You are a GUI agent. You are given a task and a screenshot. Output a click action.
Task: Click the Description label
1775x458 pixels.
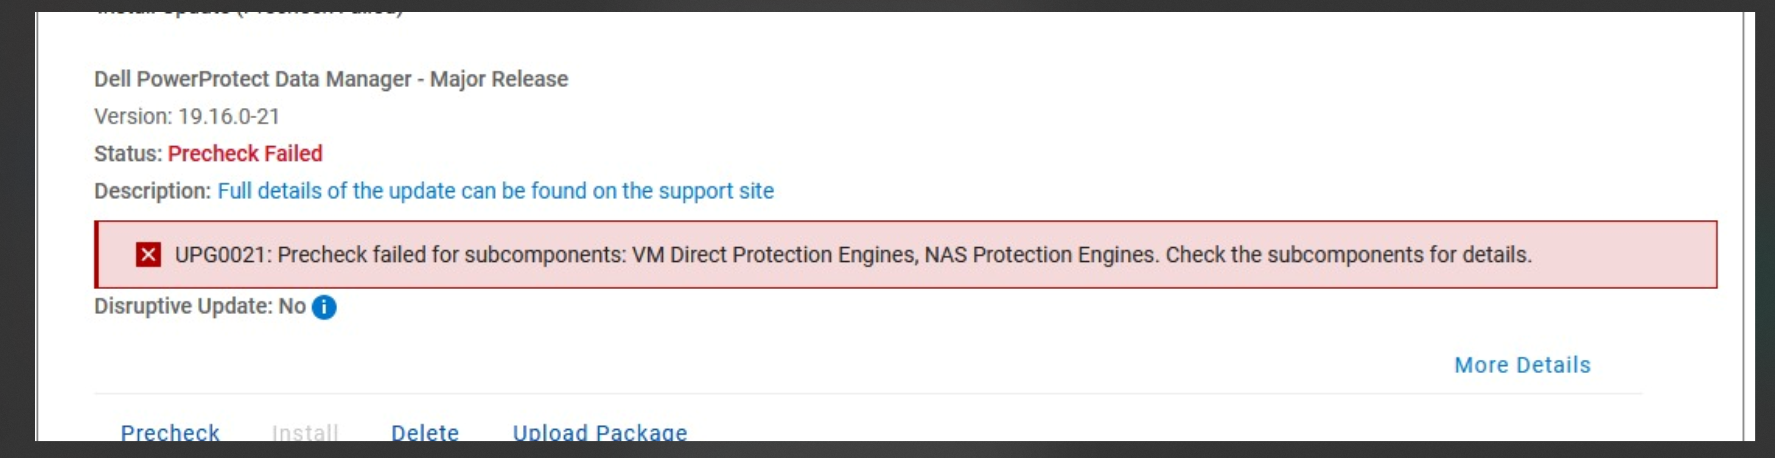point(152,191)
